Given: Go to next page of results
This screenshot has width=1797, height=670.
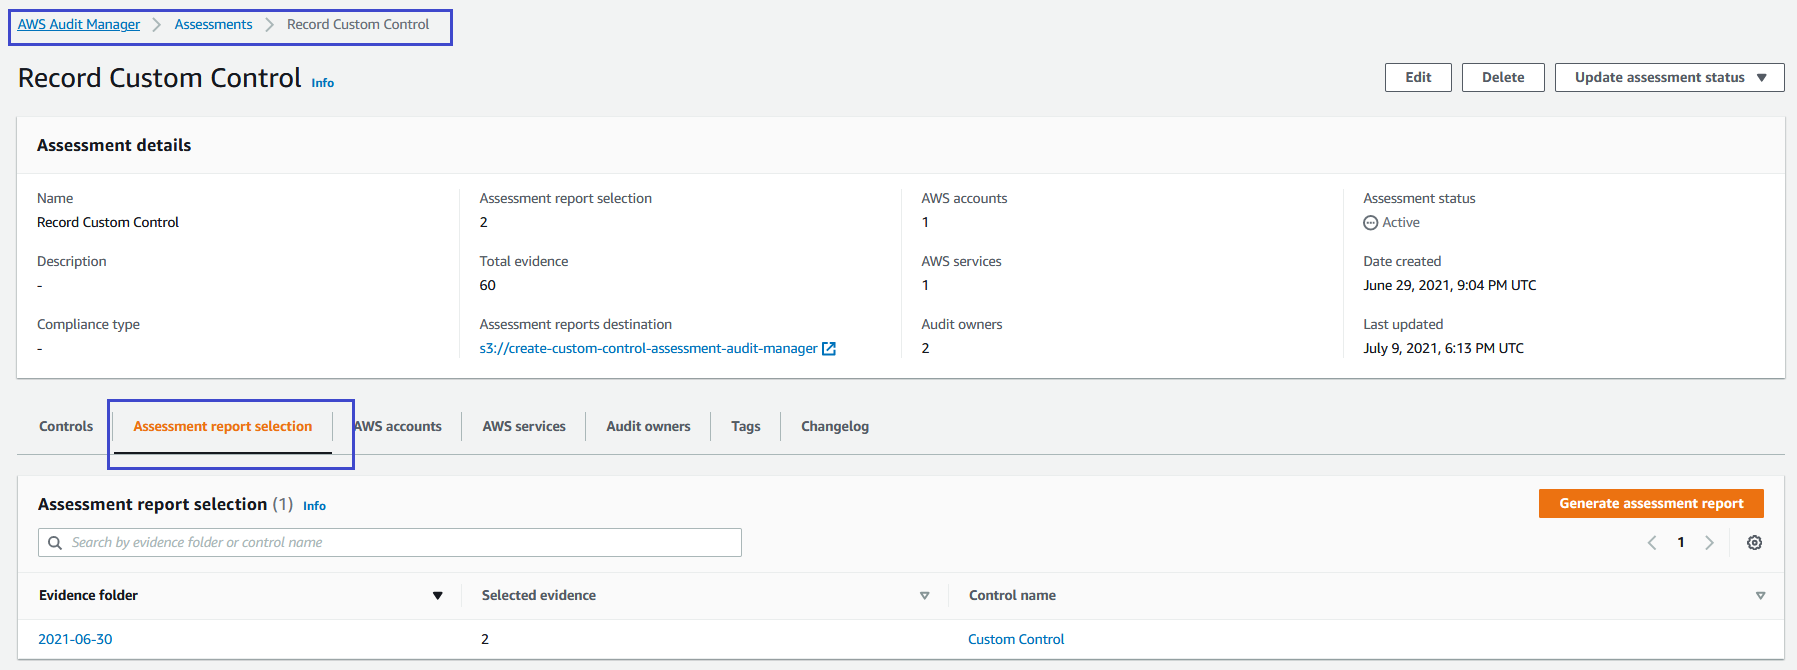Looking at the screenshot, I should [x=1709, y=543].
